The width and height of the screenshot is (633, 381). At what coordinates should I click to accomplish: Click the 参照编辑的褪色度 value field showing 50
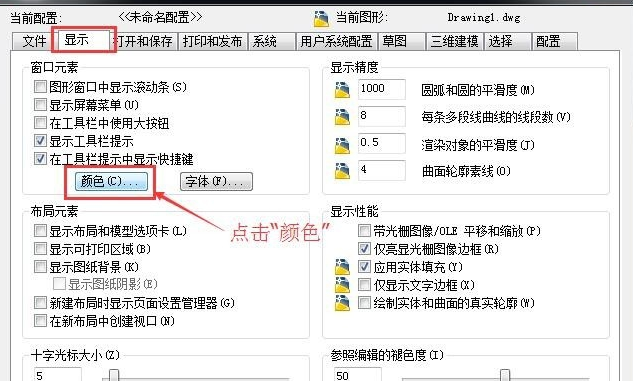click(357, 375)
